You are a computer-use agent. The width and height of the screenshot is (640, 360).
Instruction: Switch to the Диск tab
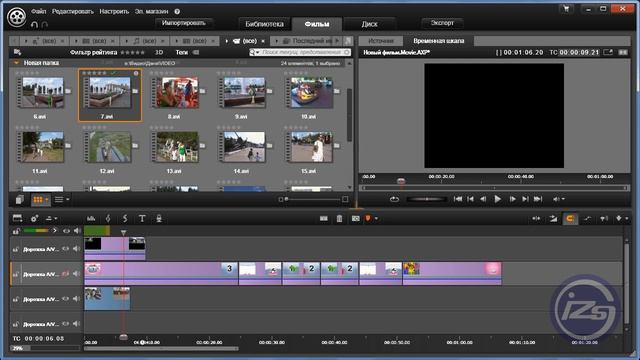(x=369, y=24)
